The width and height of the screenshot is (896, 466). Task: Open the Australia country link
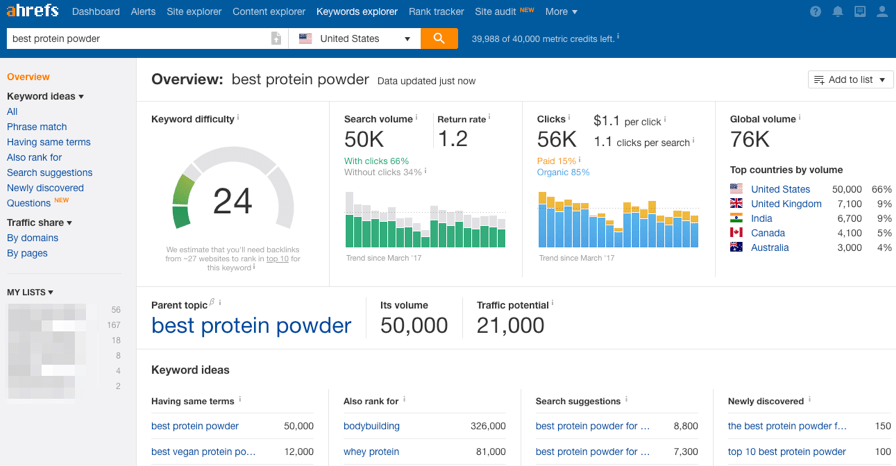click(x=770, y=247)
